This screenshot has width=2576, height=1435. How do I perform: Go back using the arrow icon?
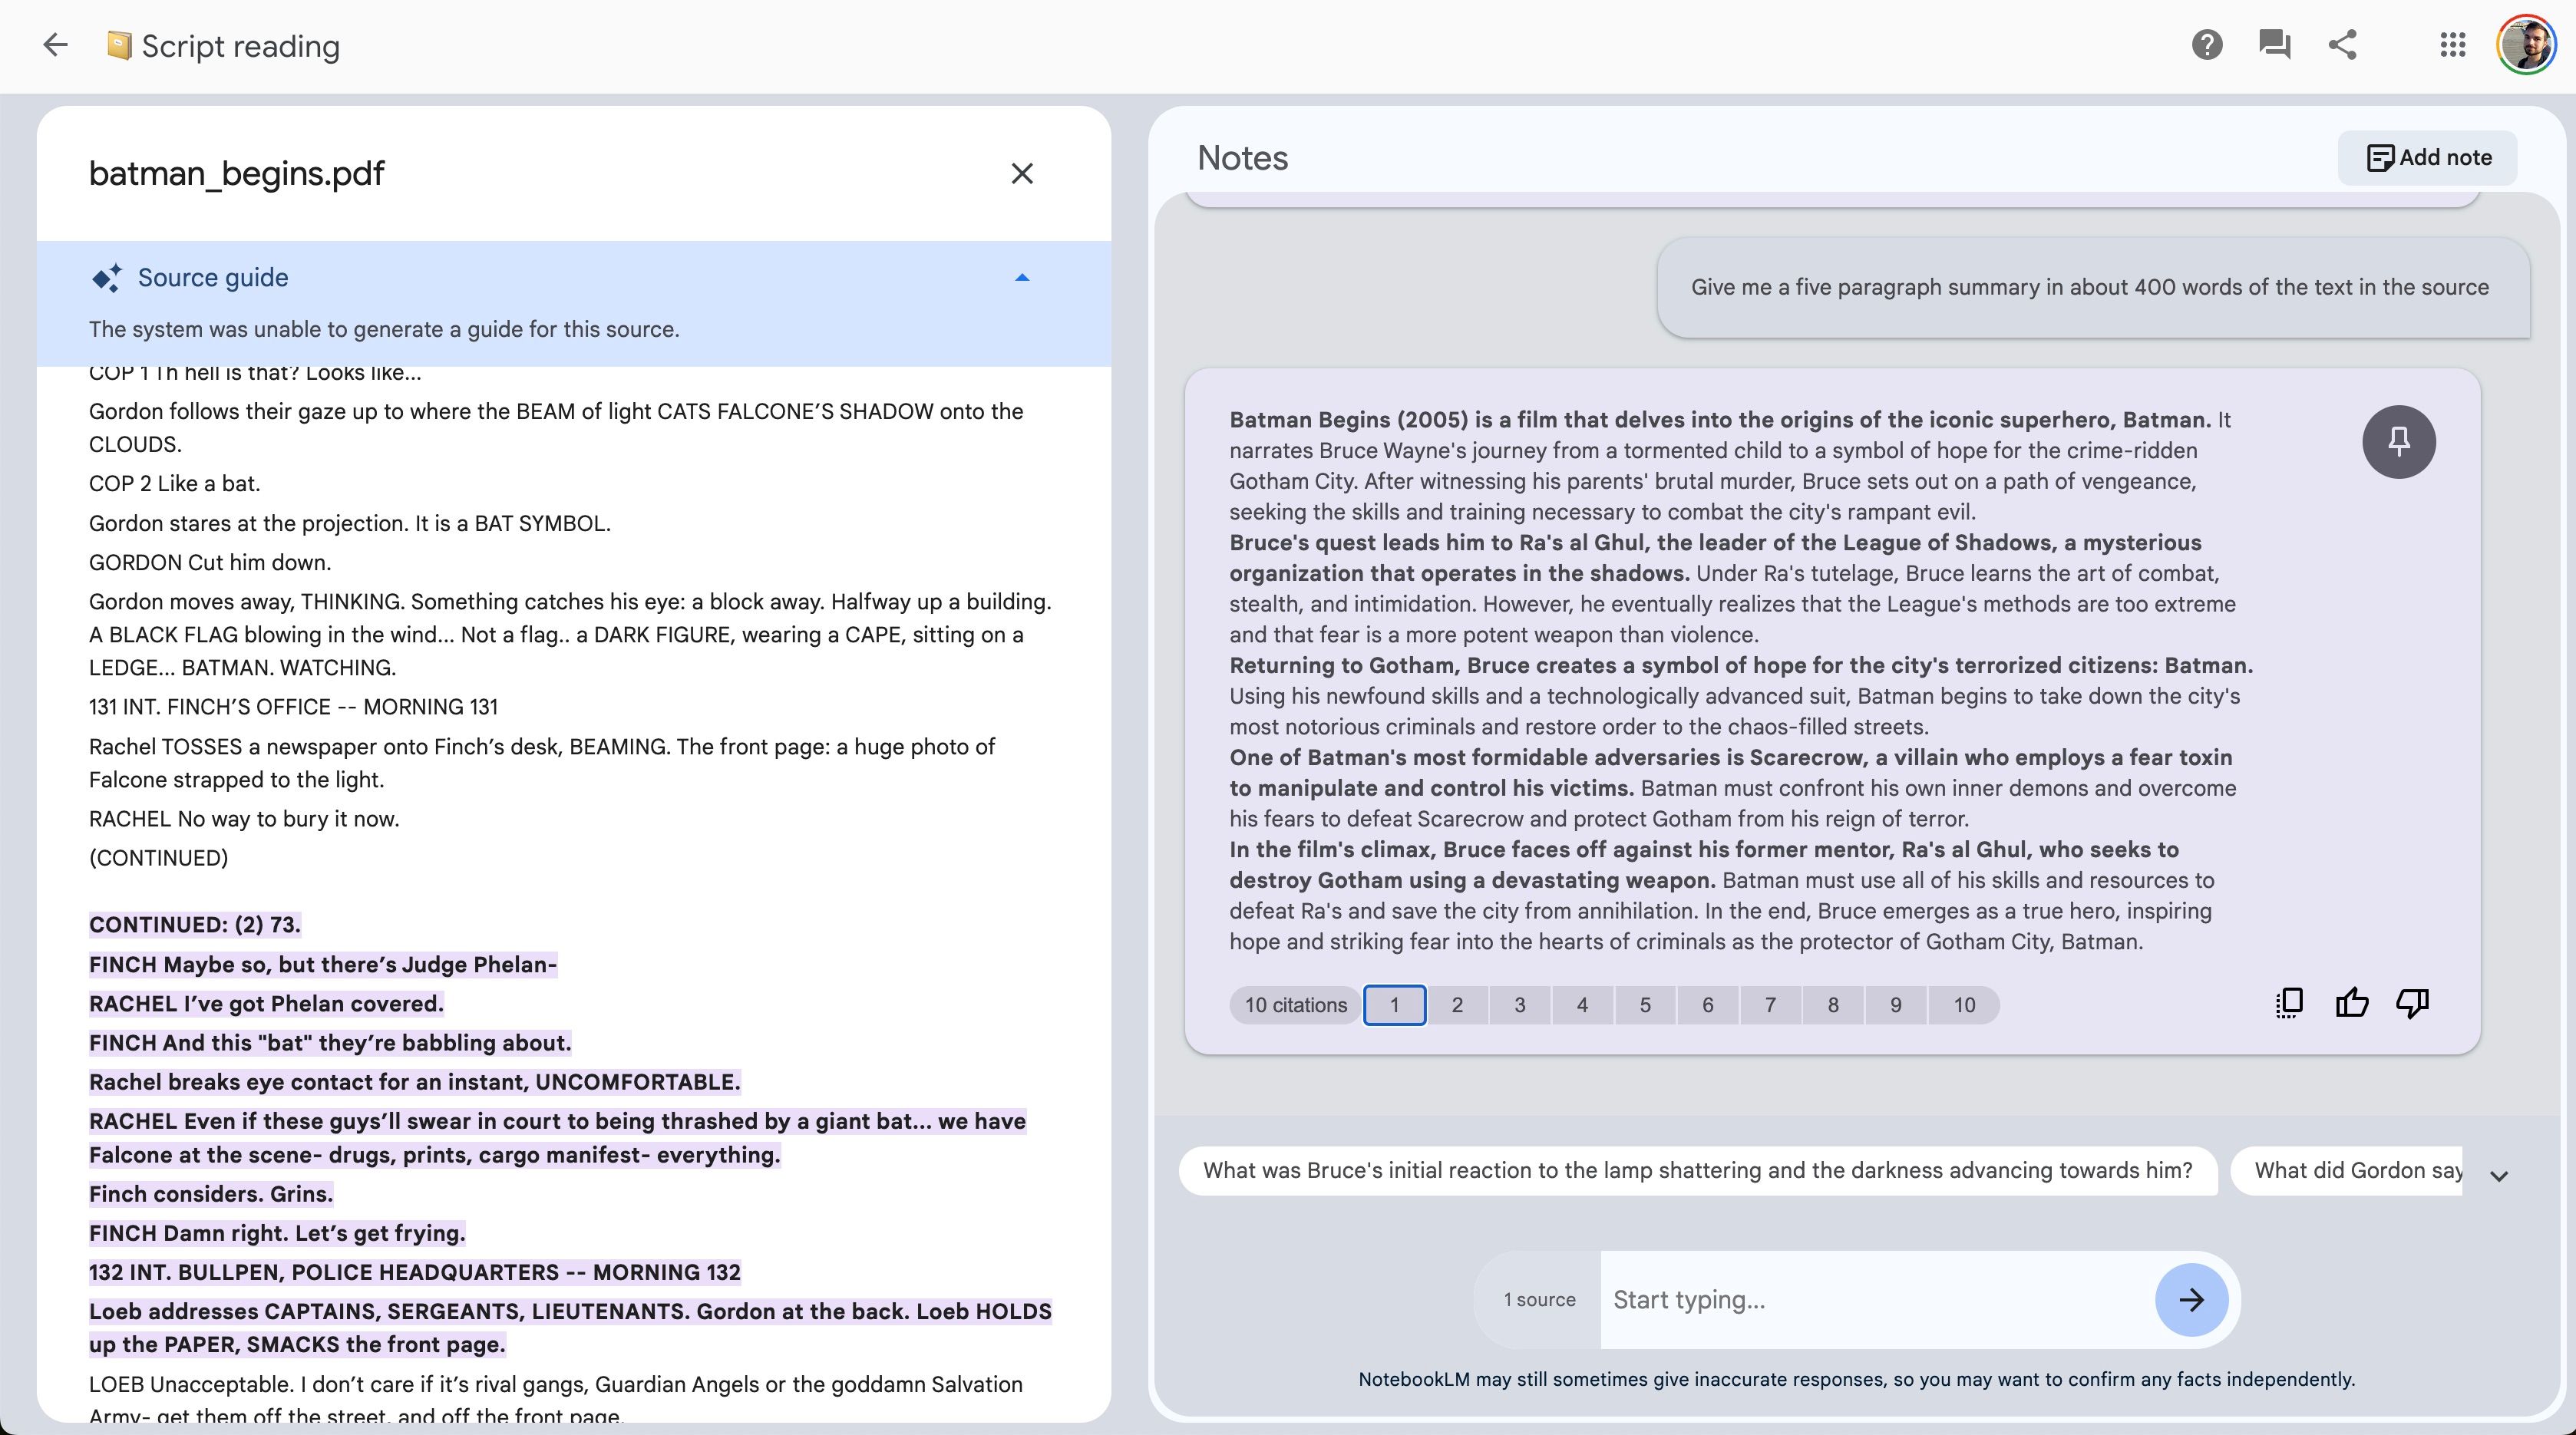tap(55, 45)
